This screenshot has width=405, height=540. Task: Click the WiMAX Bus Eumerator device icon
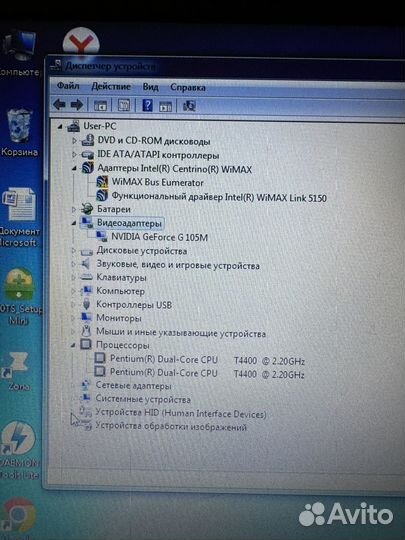pyautogui.click(x=102, y=181)
